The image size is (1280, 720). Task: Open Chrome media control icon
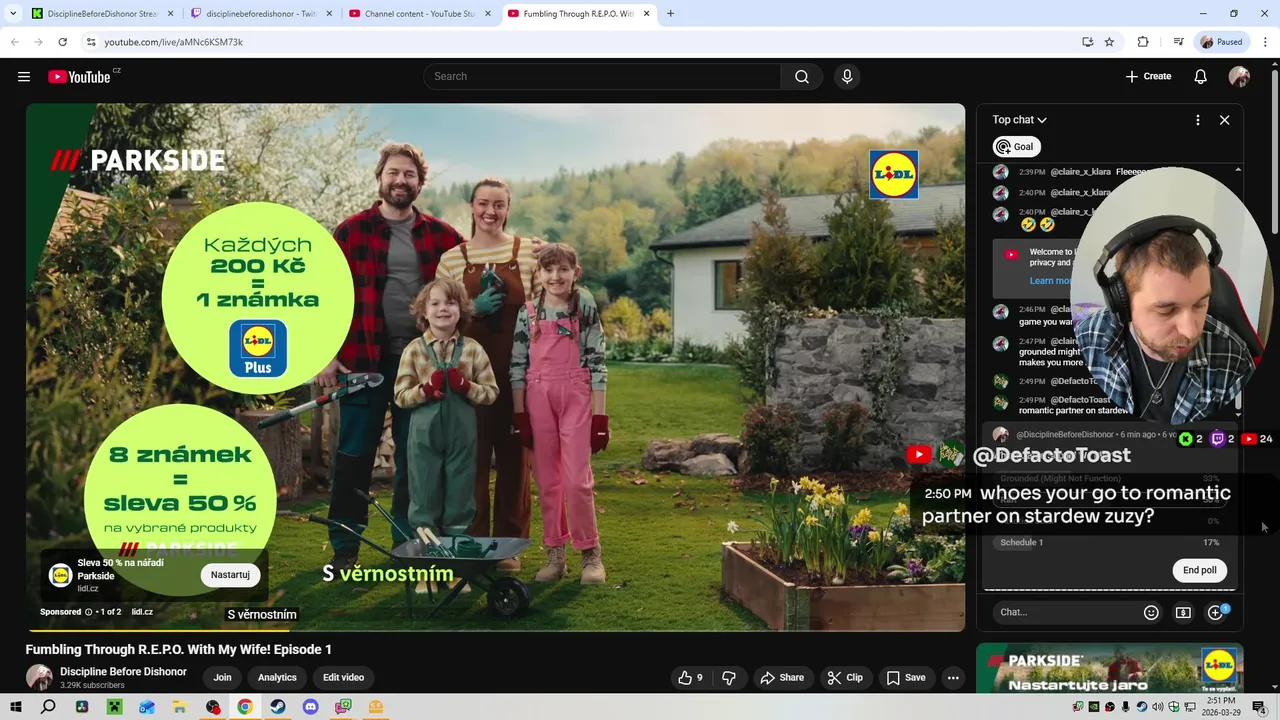tap(1178, 42)
